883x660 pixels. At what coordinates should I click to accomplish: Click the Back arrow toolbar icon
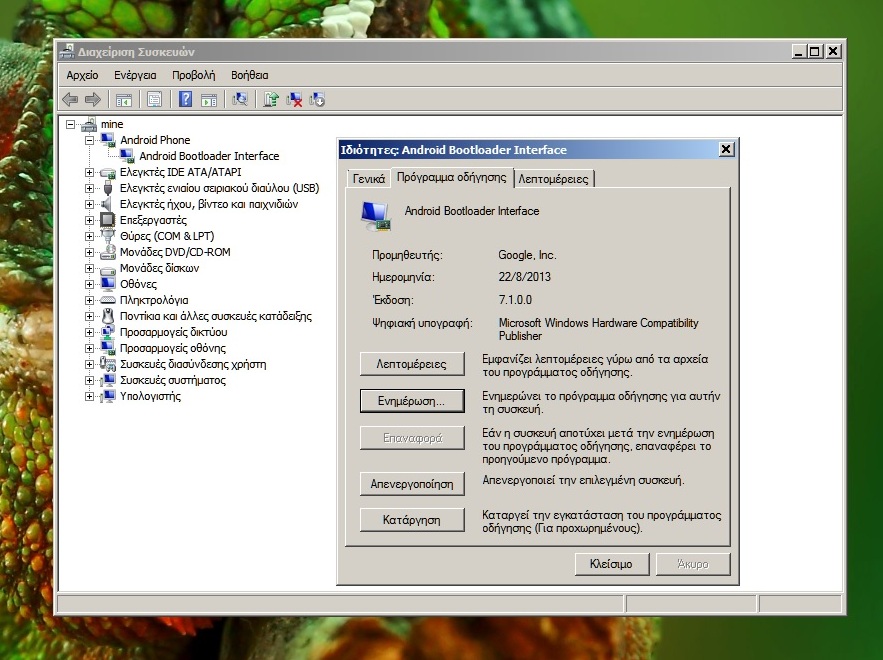coord(70,99)
